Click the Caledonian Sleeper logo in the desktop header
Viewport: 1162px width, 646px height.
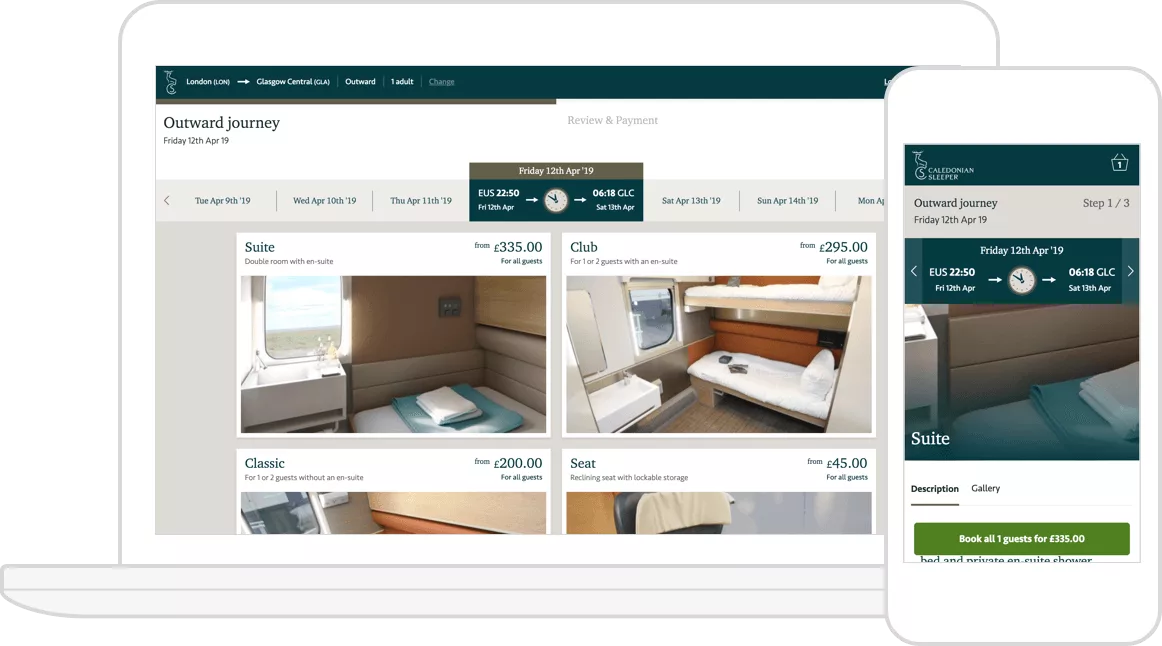click(x=170, y=81)
